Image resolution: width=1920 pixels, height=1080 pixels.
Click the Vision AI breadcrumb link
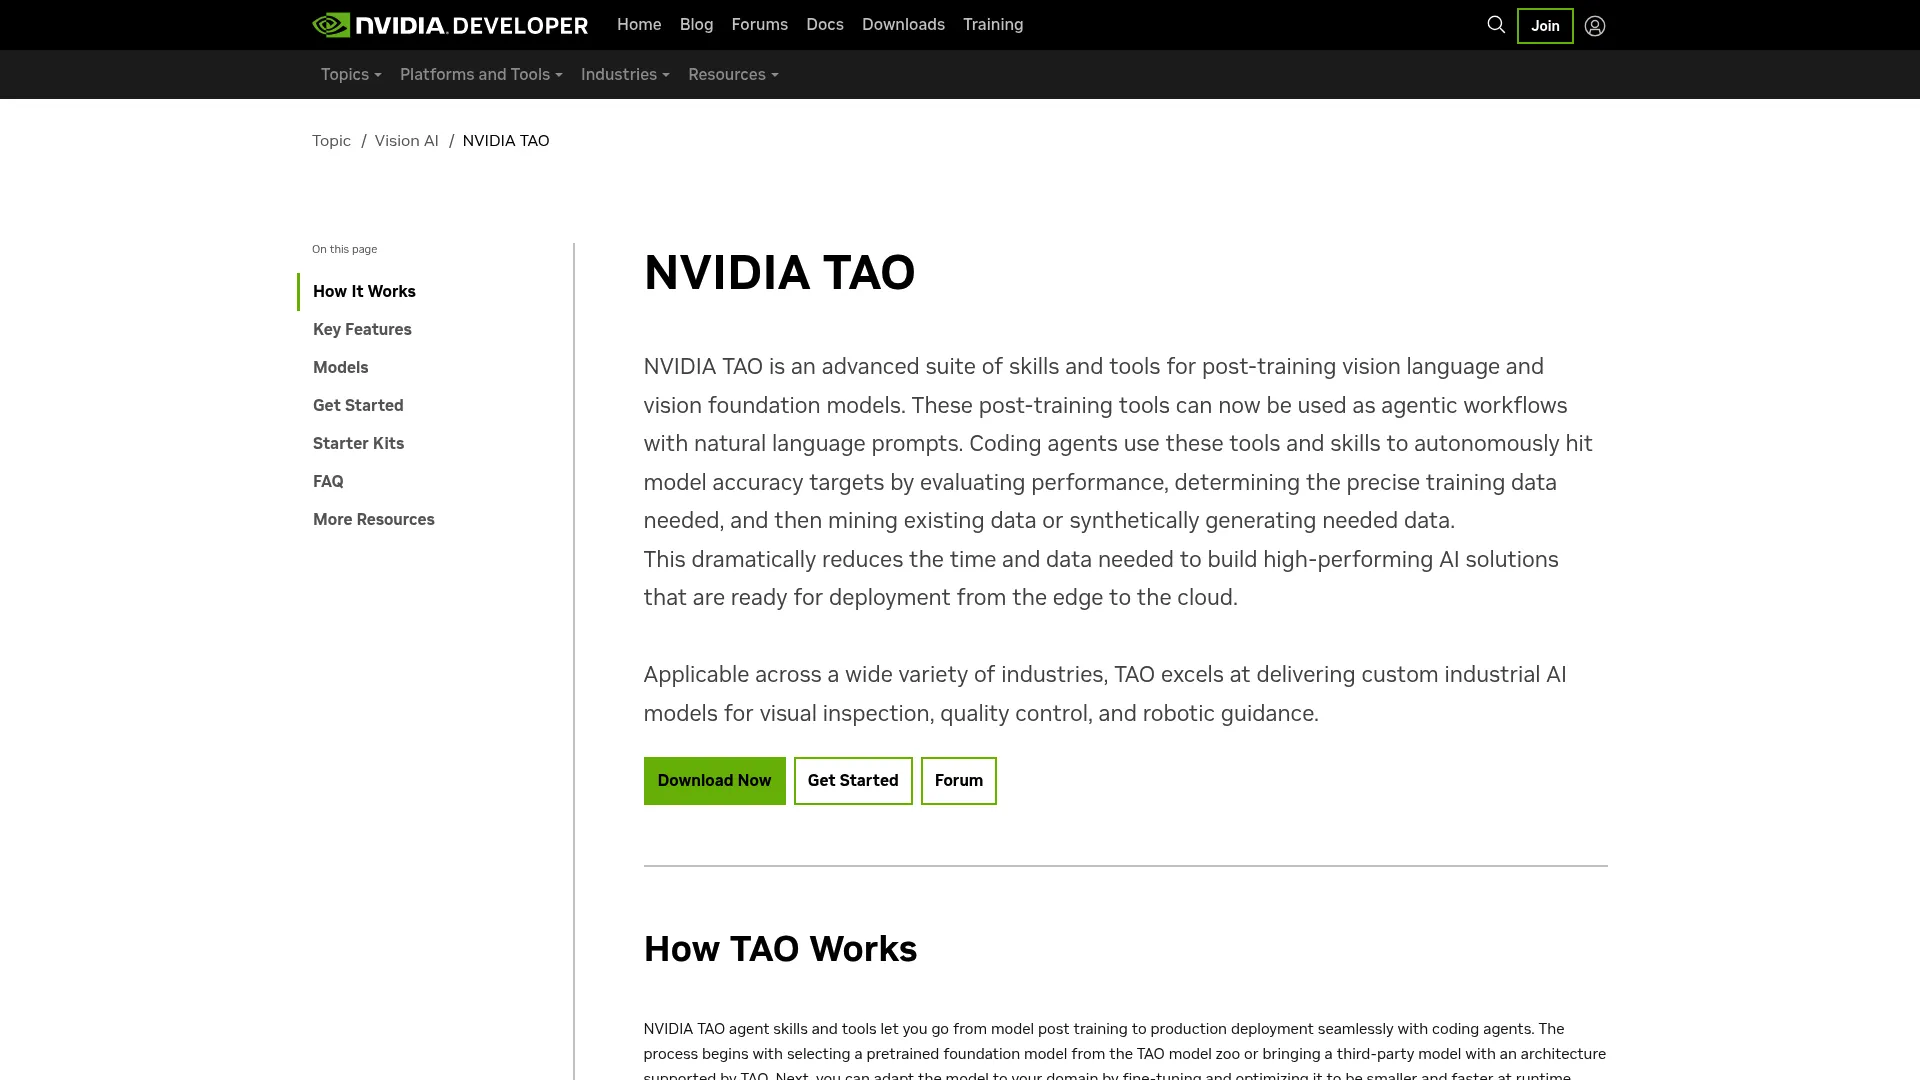(x=406, y=141)
